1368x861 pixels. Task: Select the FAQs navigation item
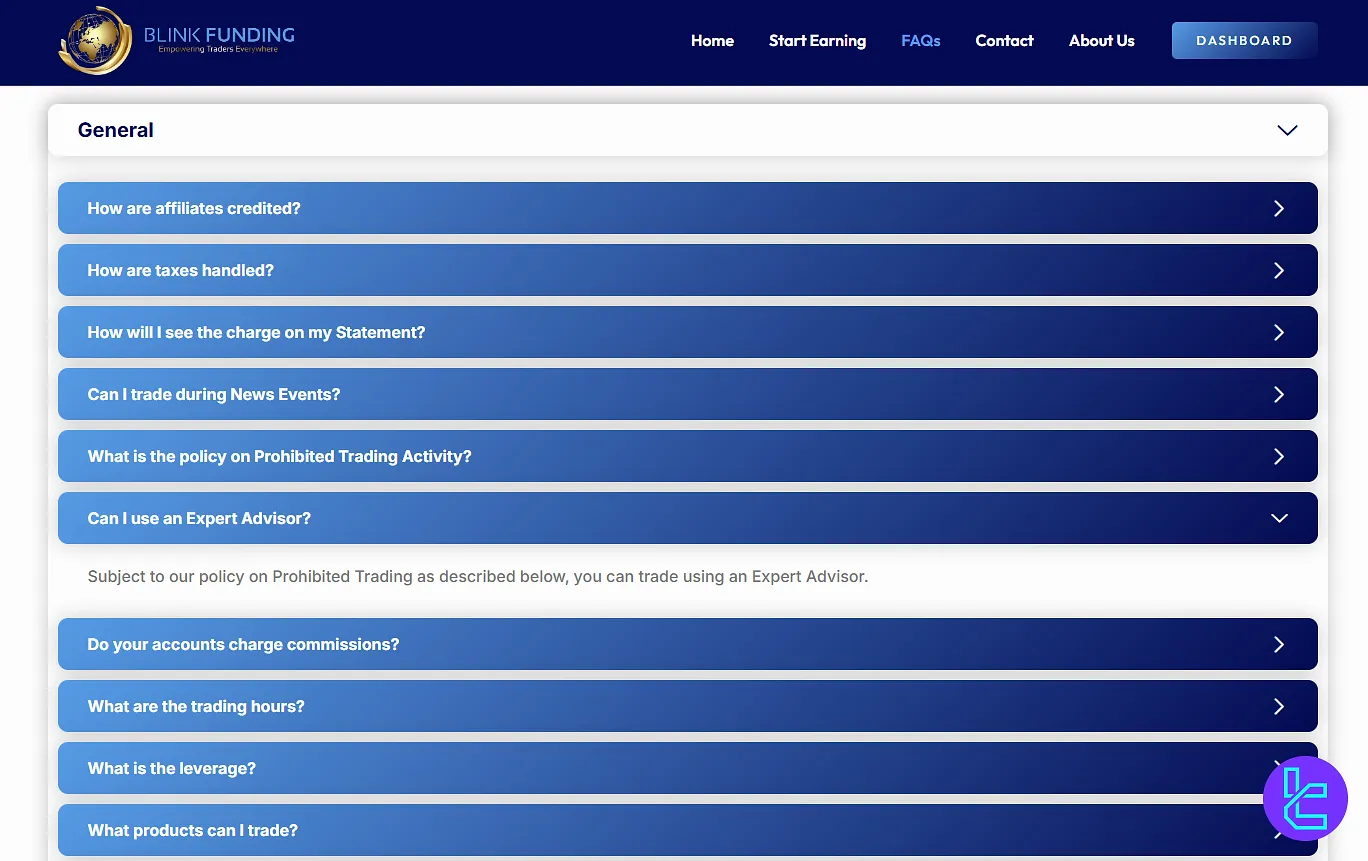[x=920, y=41]
